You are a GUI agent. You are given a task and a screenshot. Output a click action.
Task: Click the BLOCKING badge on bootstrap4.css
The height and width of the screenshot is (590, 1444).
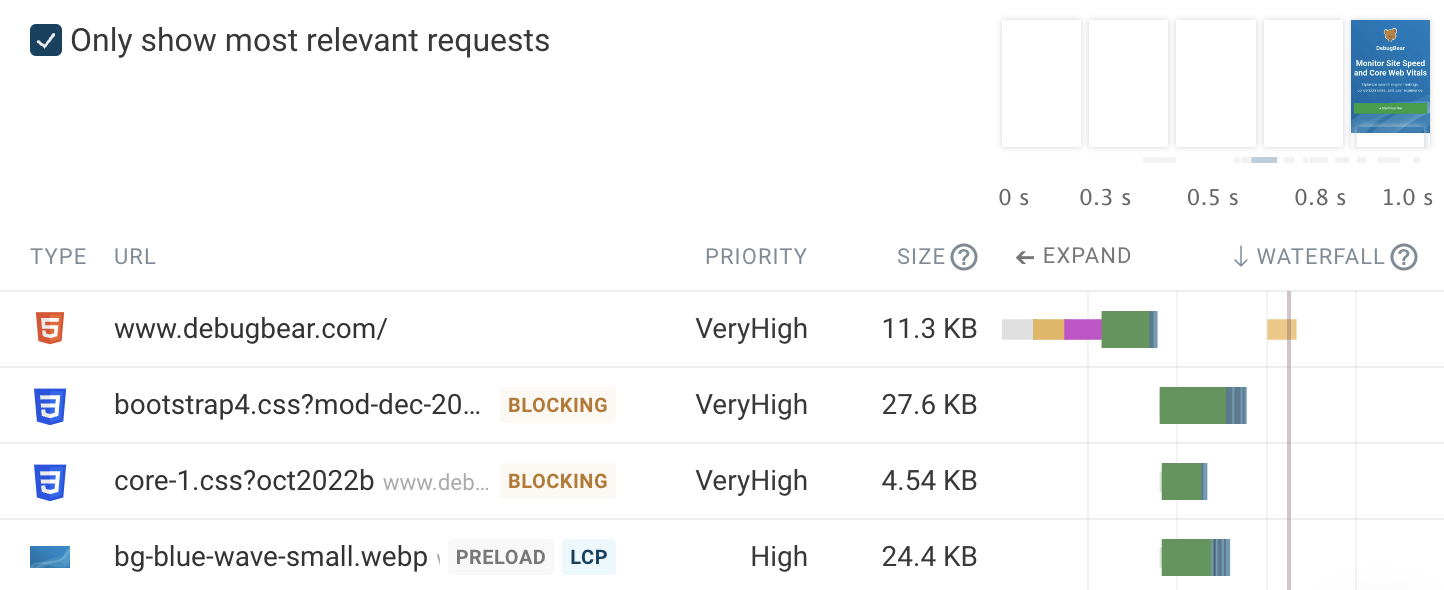[557, 405]
